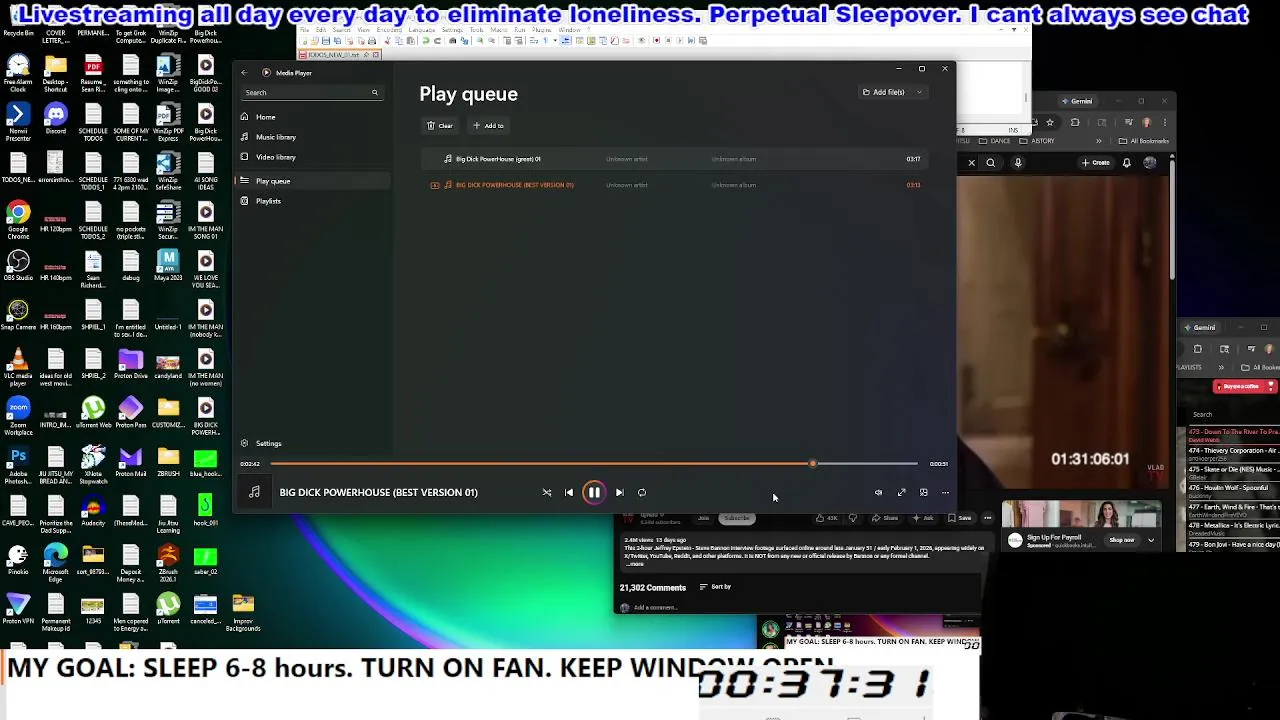Open mini player view
1280x720 pixels.
click(923, 492)
